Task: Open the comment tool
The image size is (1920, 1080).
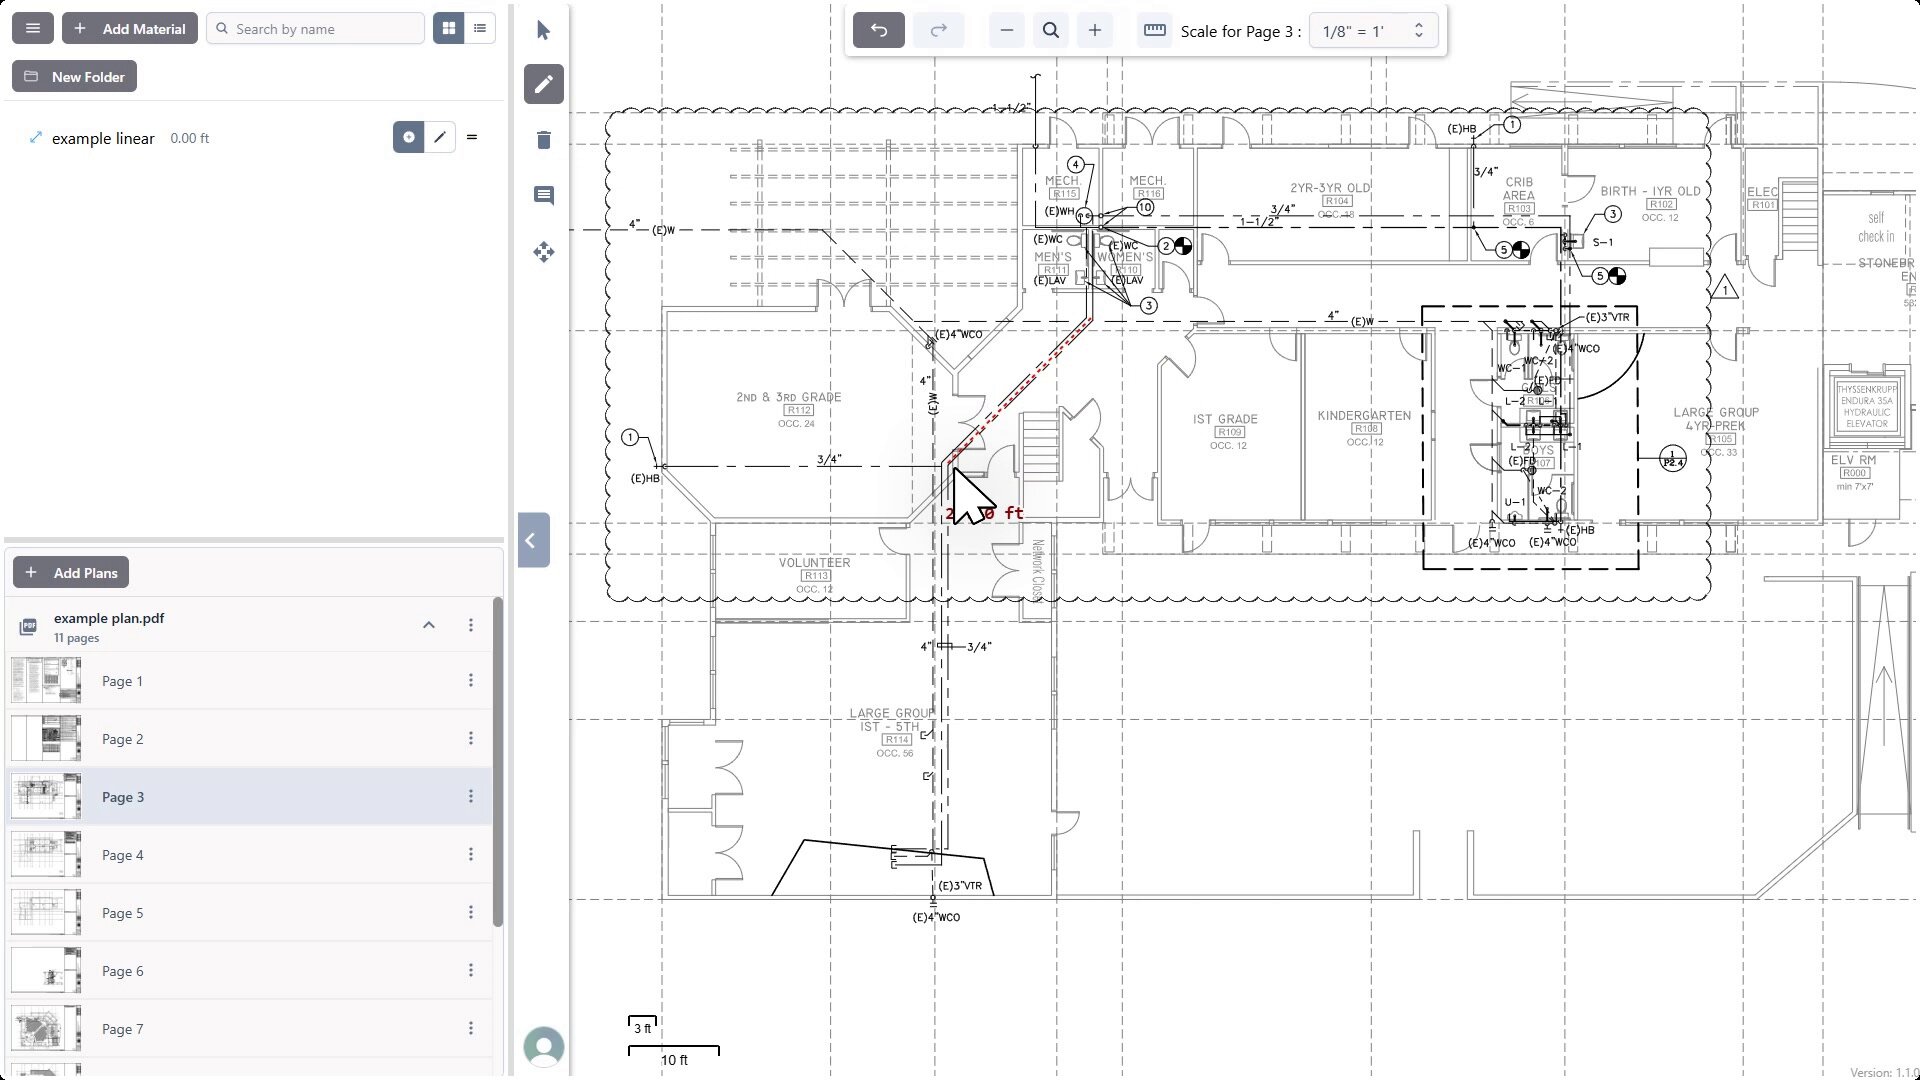Action: [543, 195]
